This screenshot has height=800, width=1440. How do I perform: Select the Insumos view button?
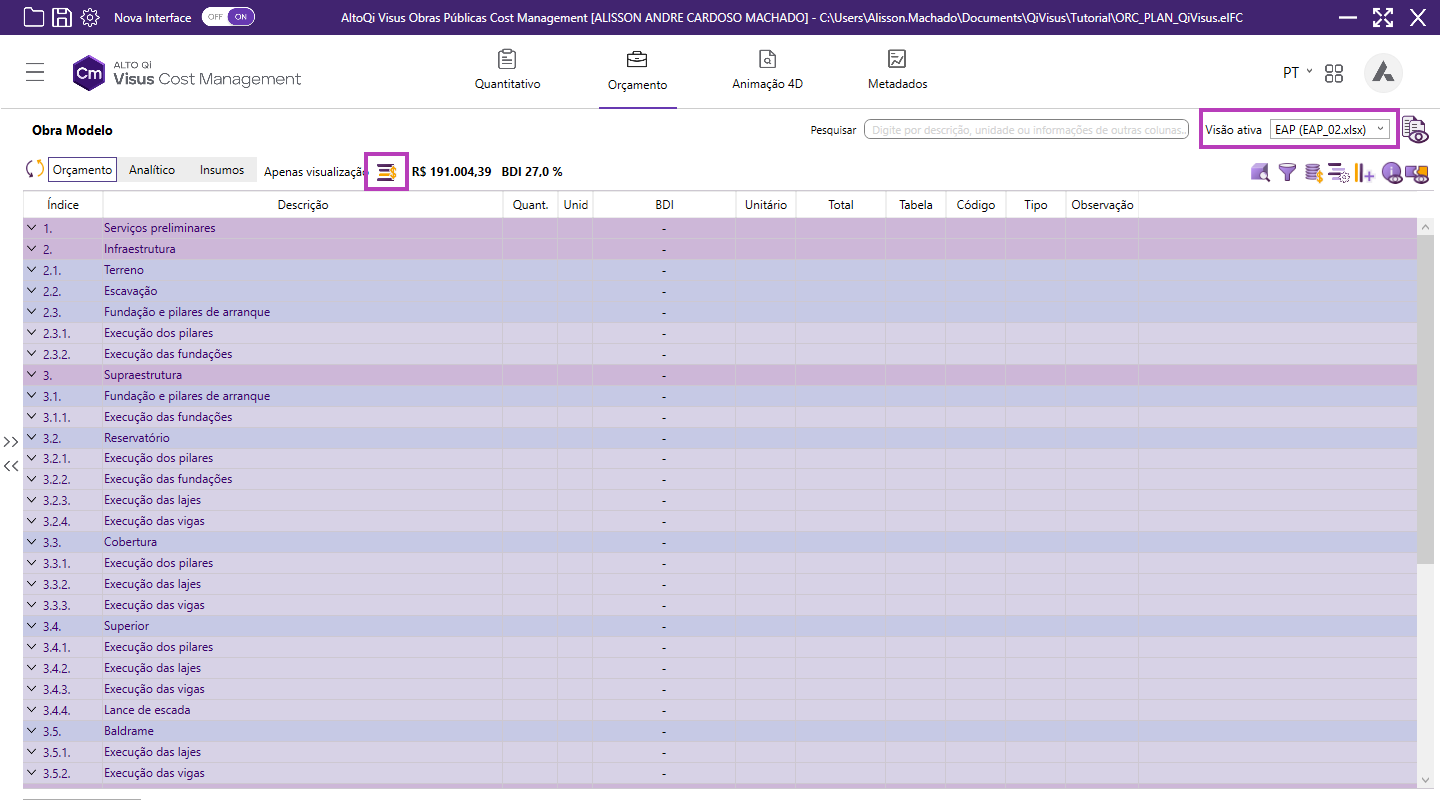[x=222, y=170]
